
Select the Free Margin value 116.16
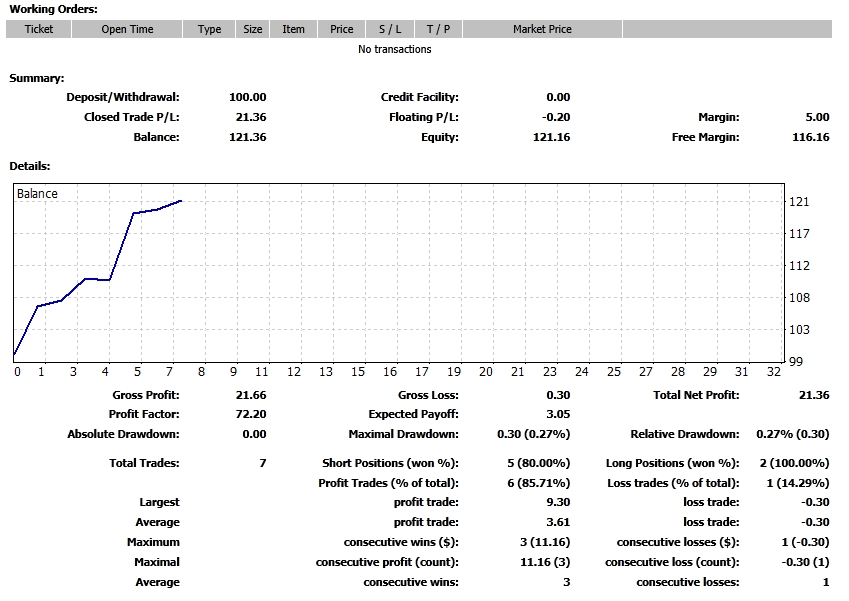tap(811, 137)
